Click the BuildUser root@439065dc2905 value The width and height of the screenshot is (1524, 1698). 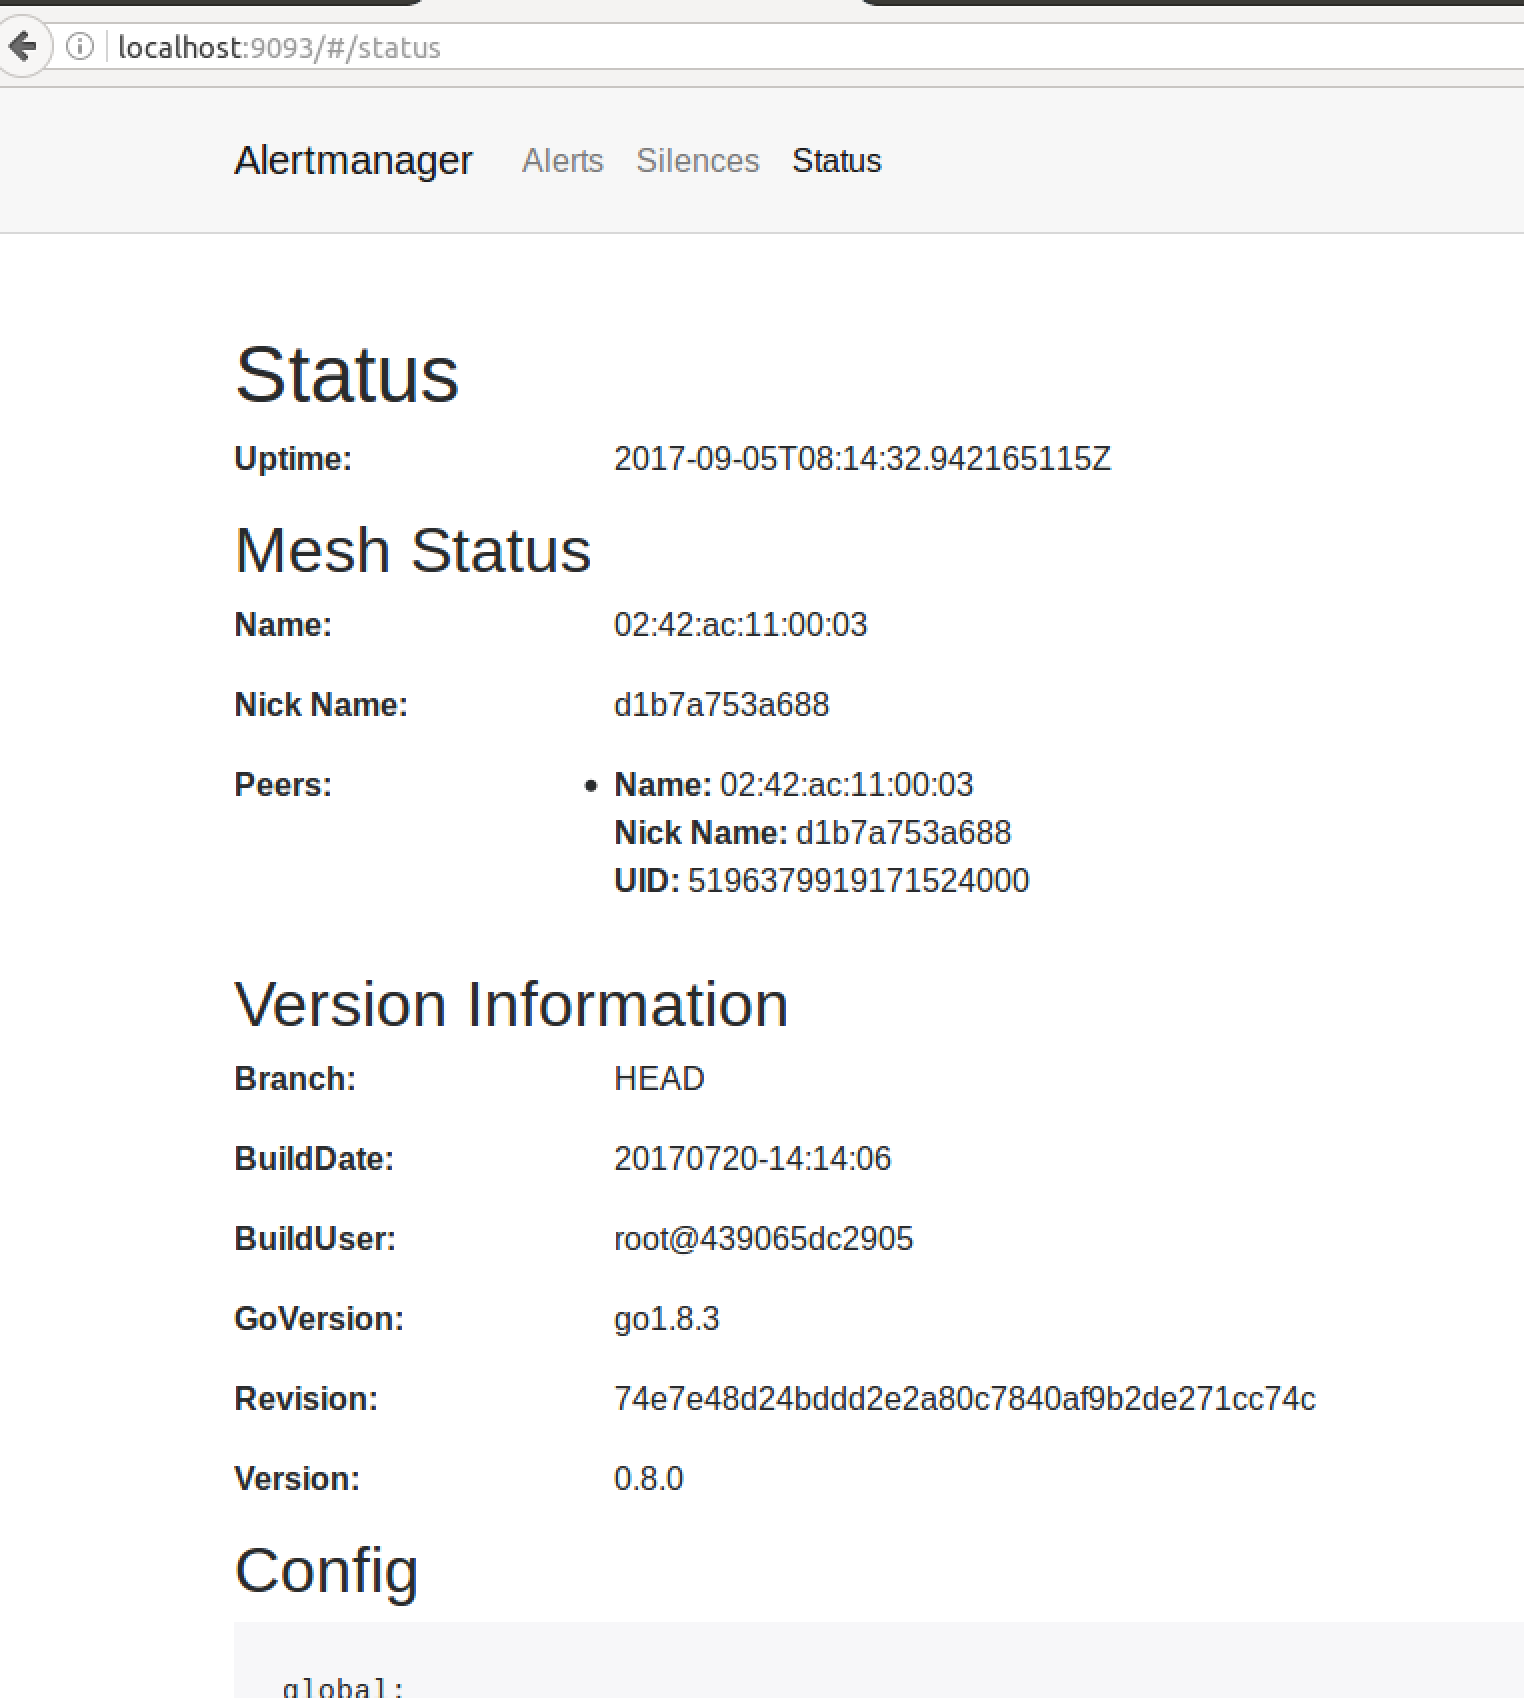coord(763,1238)
